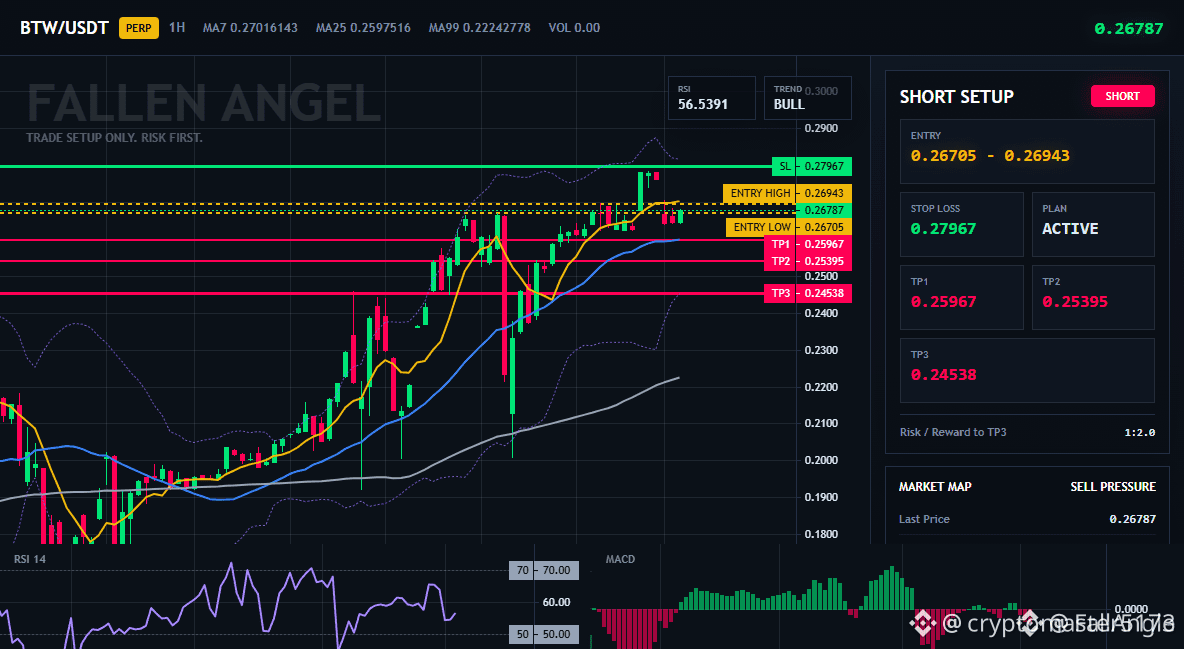Select the 1H timeframe label
The image size is (1184, 649).
(177, 28)
